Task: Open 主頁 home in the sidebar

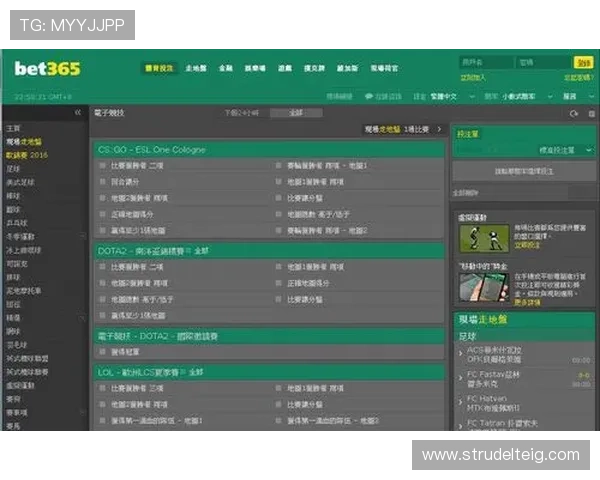Action: [13, 128]
